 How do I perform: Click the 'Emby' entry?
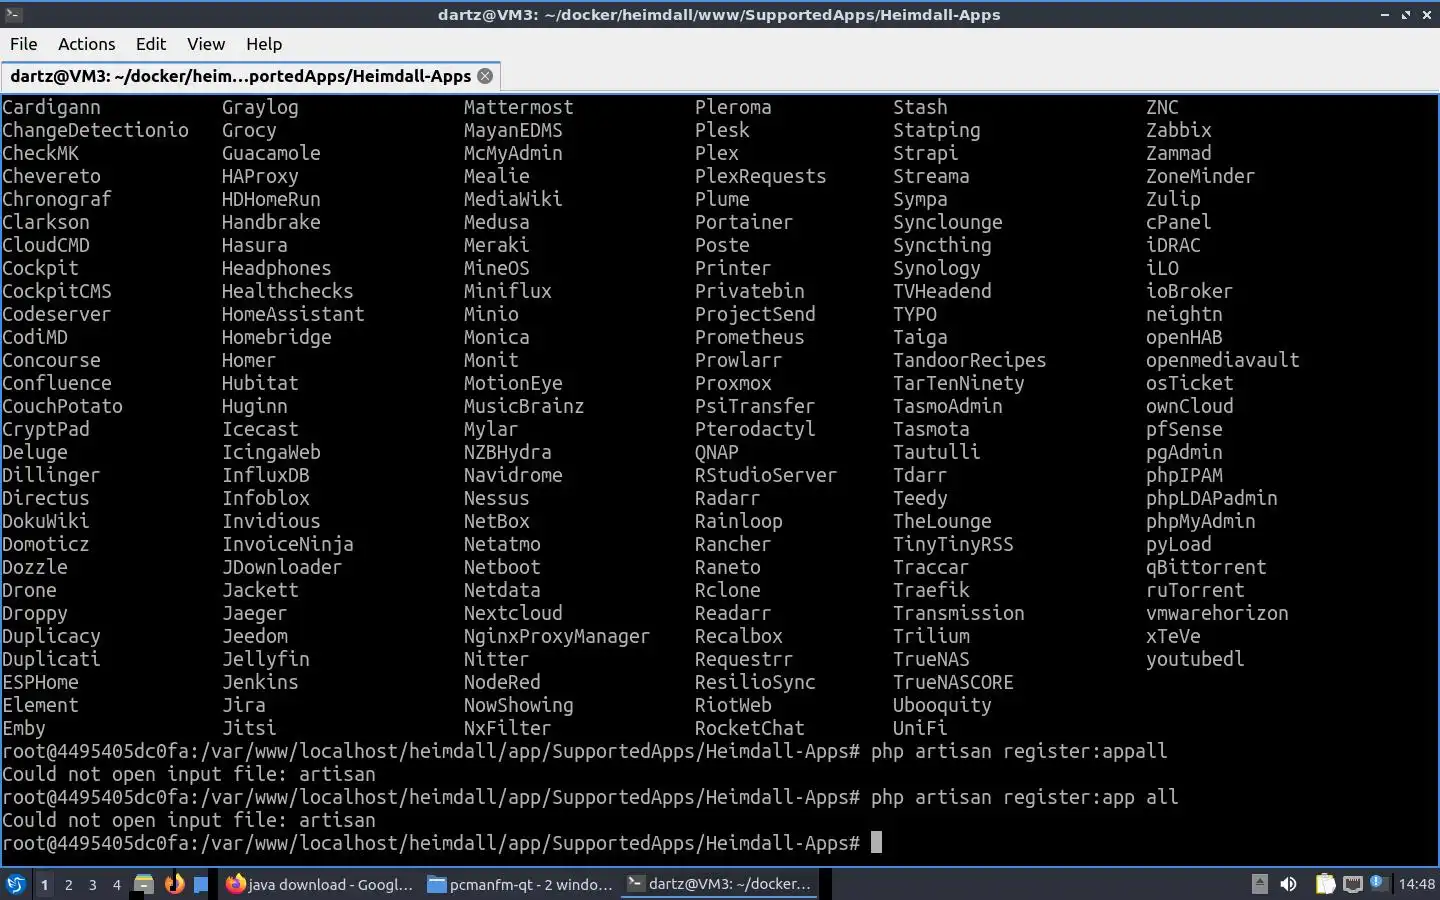24,728
